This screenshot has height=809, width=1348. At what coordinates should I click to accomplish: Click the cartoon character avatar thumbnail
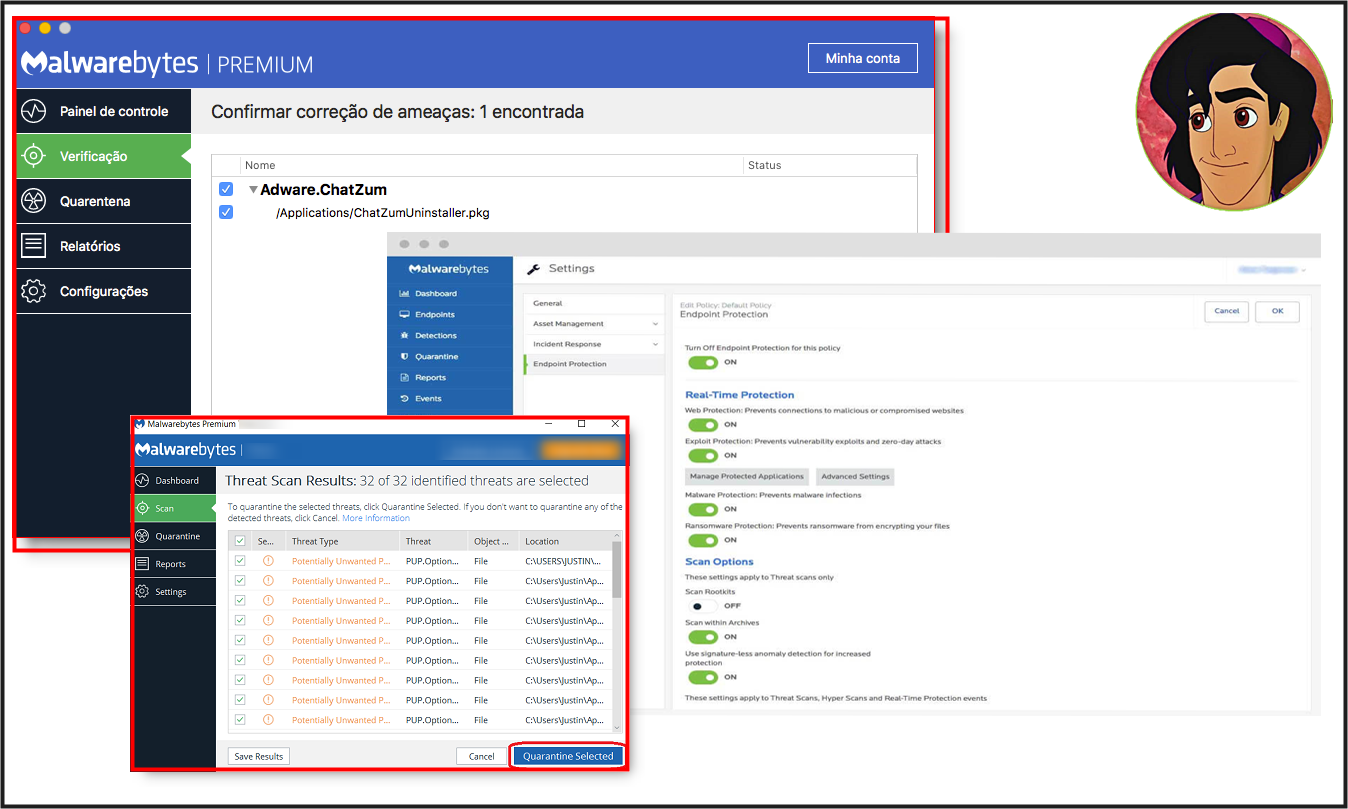pos(1235,112)
